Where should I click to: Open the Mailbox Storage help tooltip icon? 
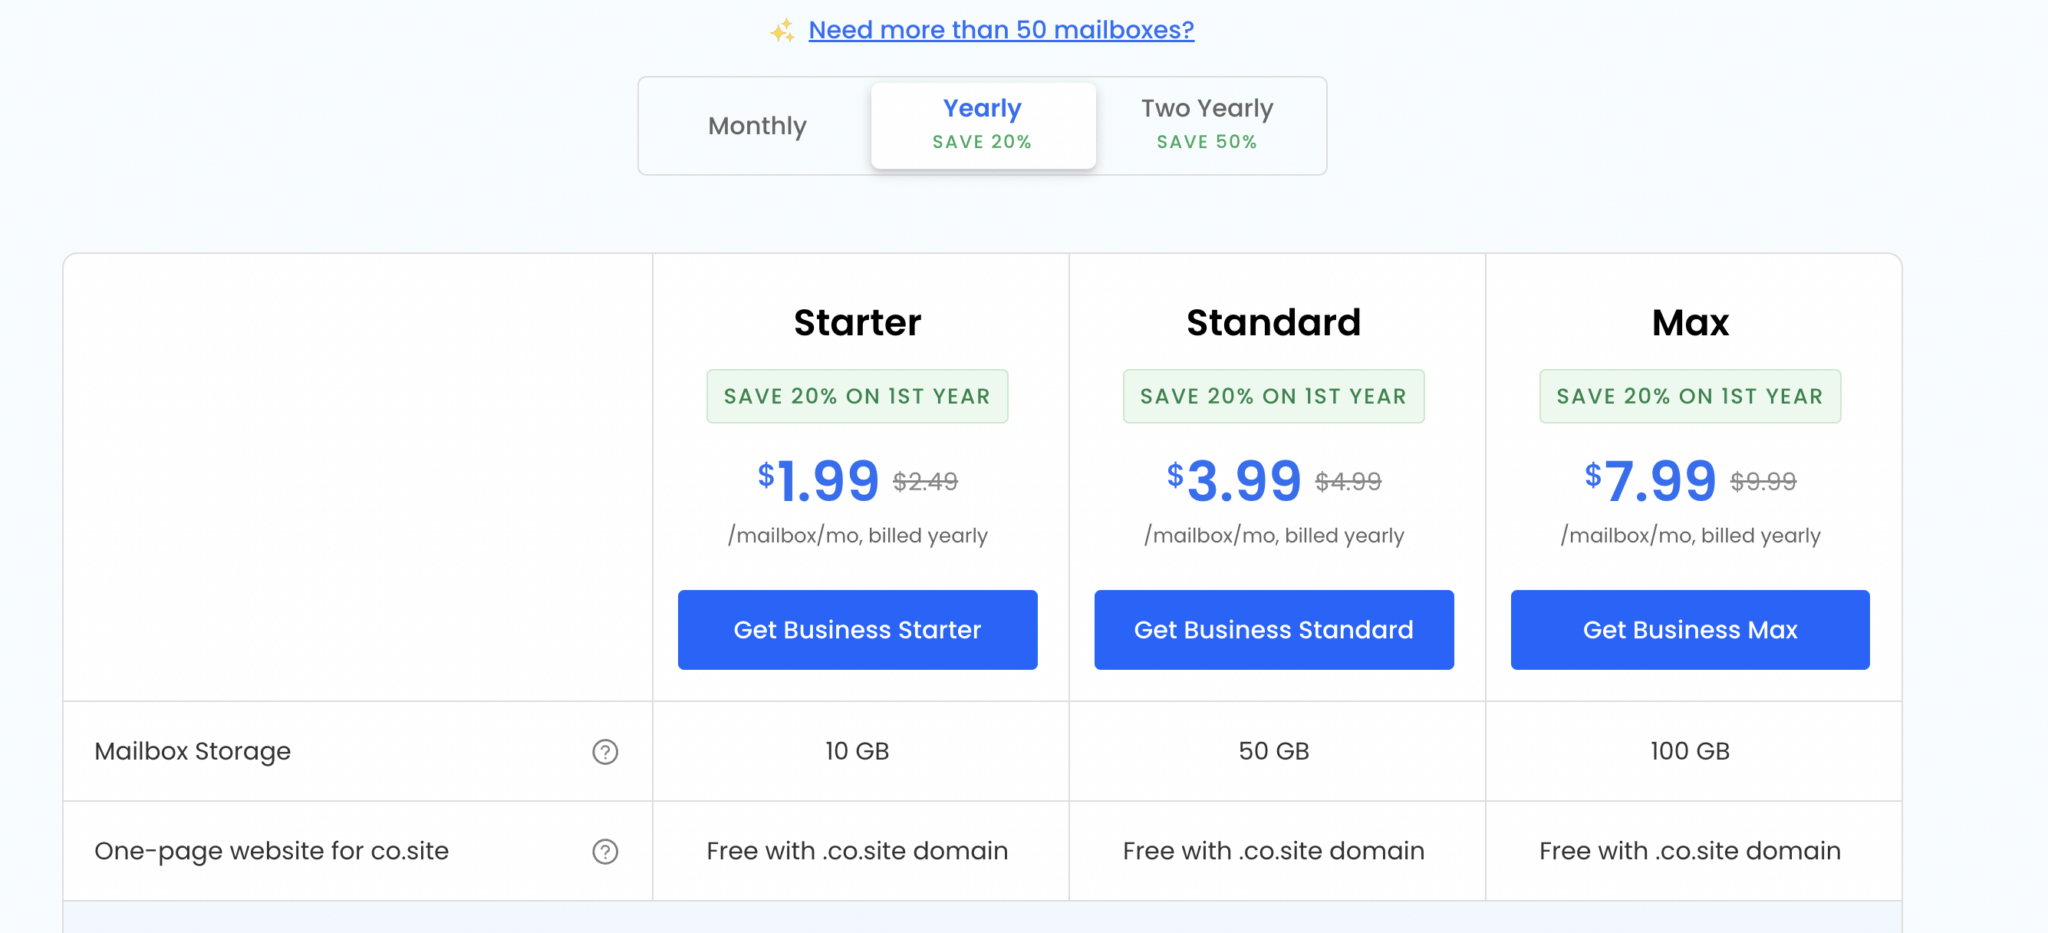coord(605,752)
